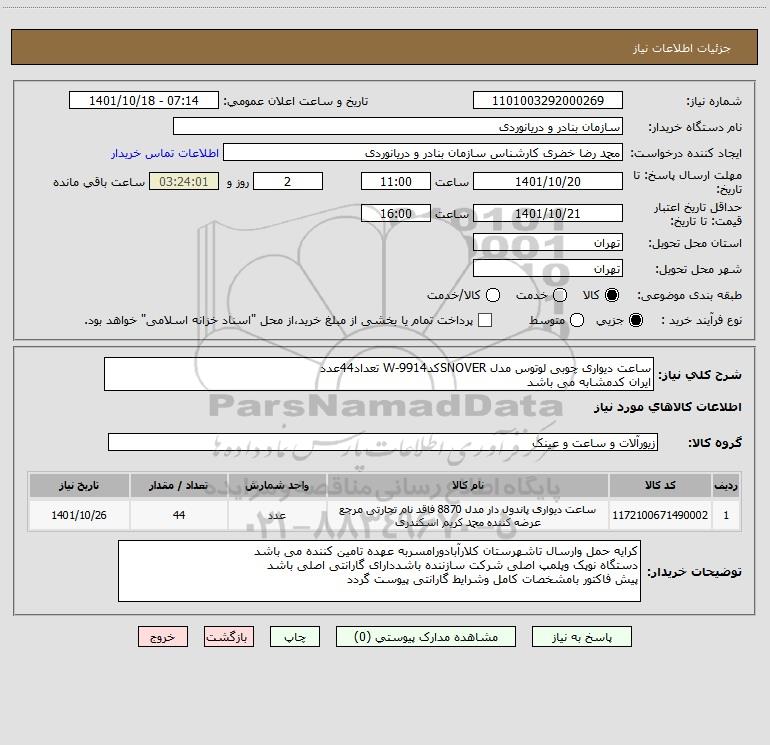Click row number cell 1

coord(726,515)
